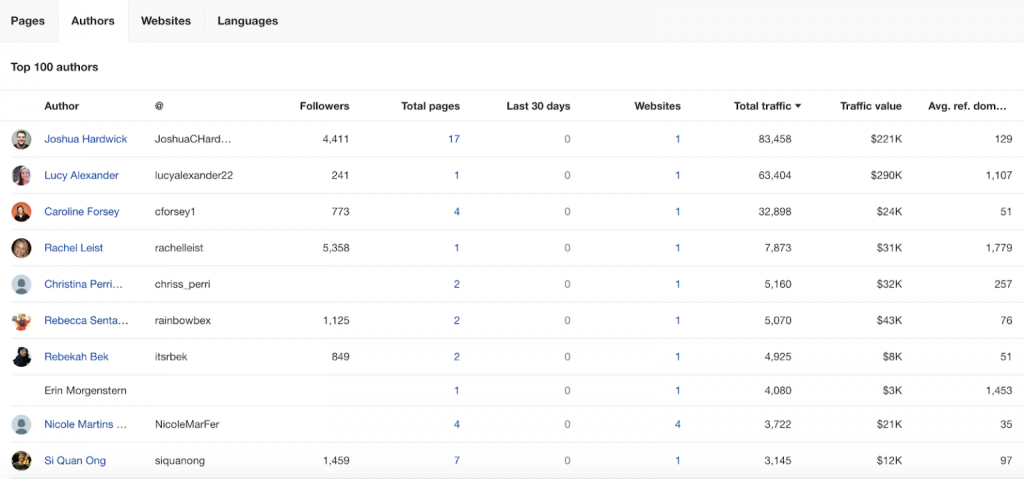Sort by the Followers column header
Viewport: 1024px width, 479px height.
click(325, 106)
